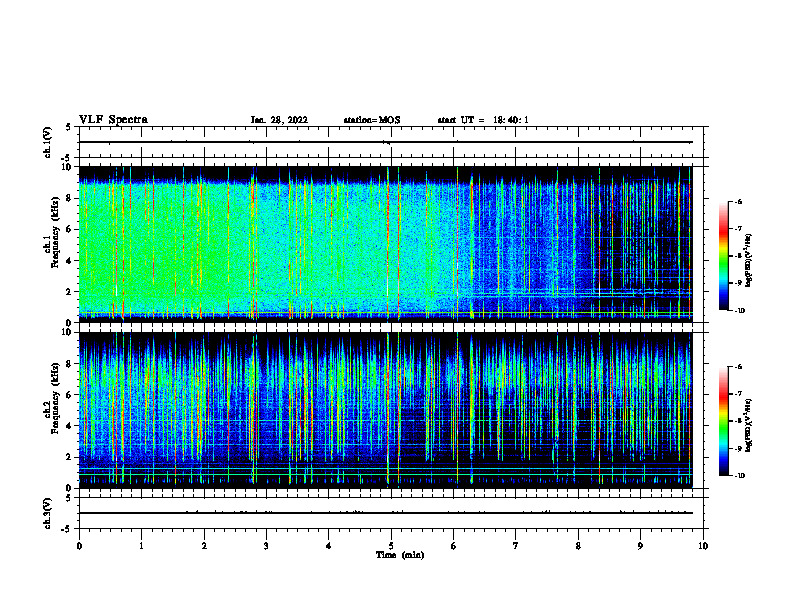Click time-axis tick label "9"
Screen dimensions: 792x612
point(640,546)
